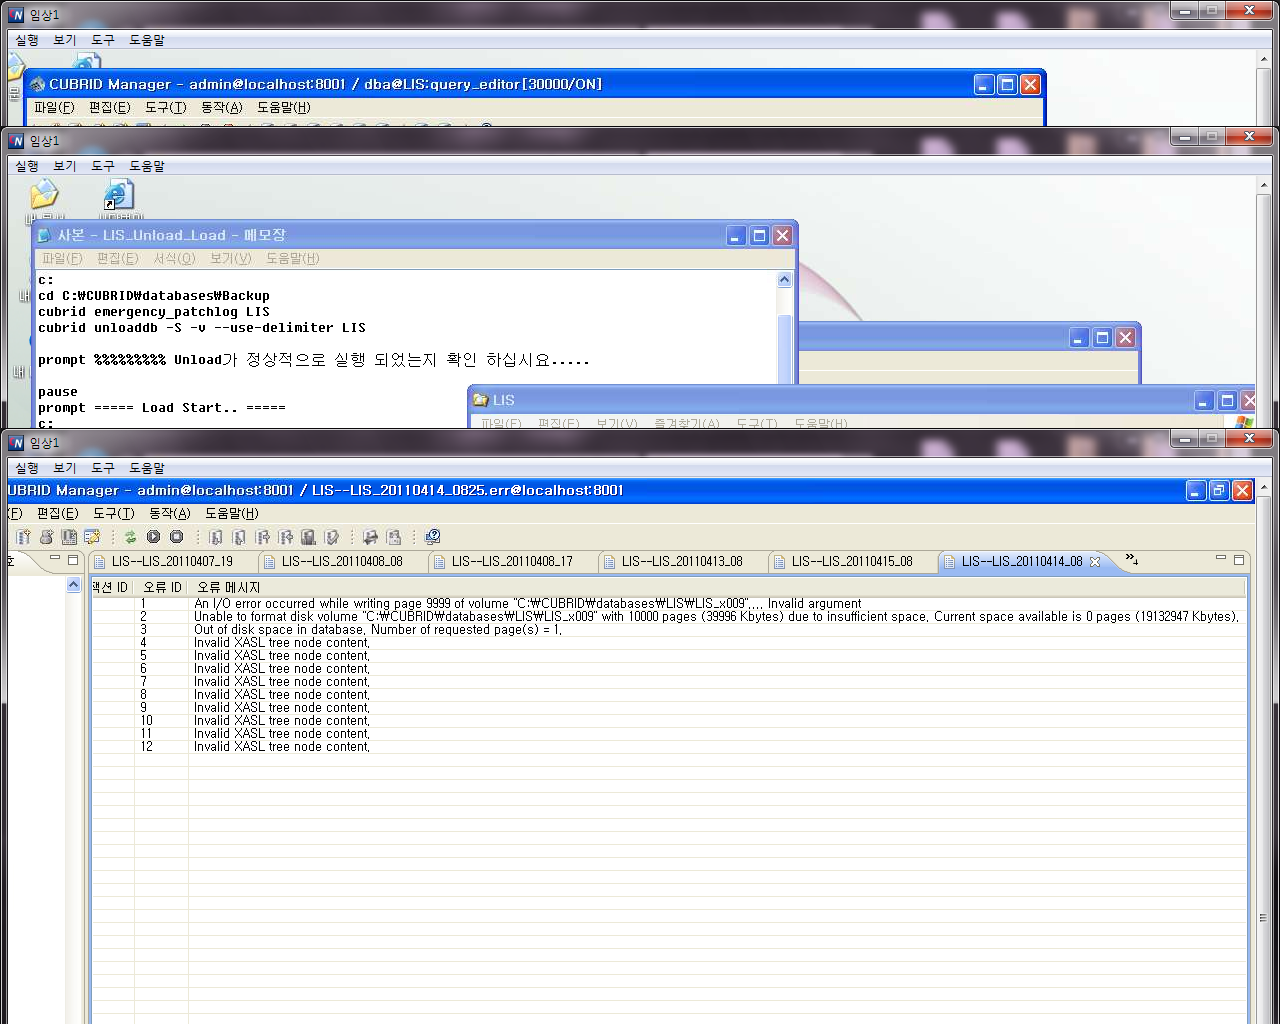This screenshot has height=1024, width=1280.
Task: Select the active LIS--LIS_20110414_08 tab
Action: click(1022, 562)
